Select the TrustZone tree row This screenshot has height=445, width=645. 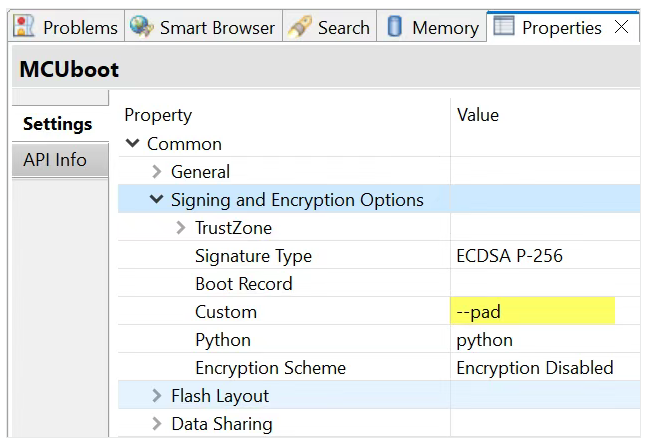[379, 227]
